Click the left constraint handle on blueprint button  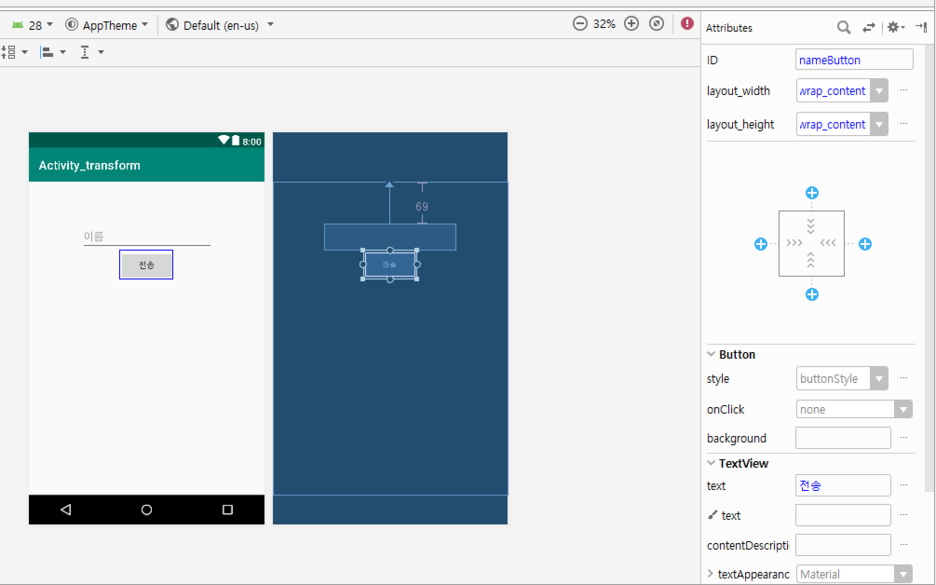[363, 264]
